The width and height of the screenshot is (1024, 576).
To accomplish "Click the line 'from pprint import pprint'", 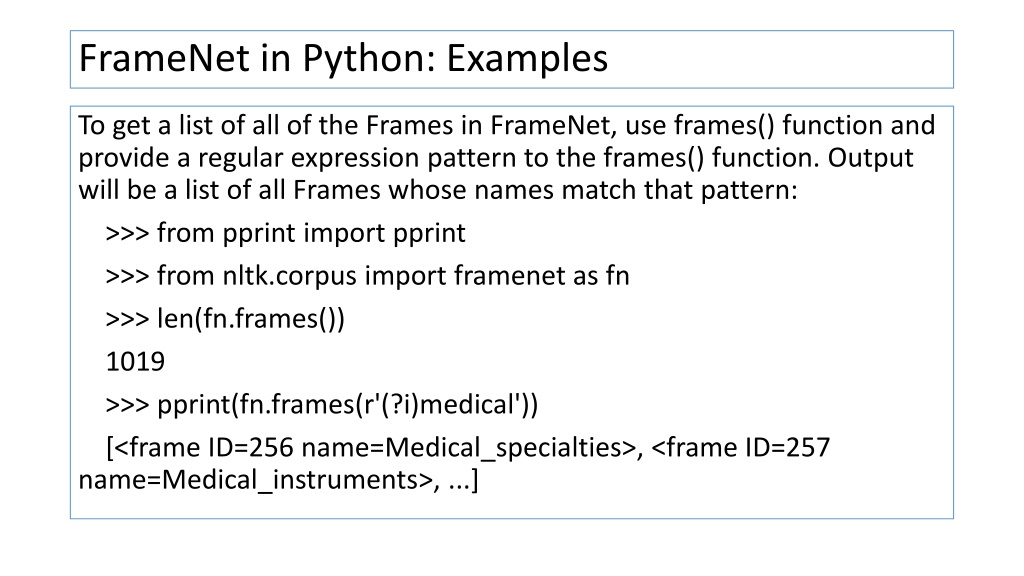I will tap(285, 233).
